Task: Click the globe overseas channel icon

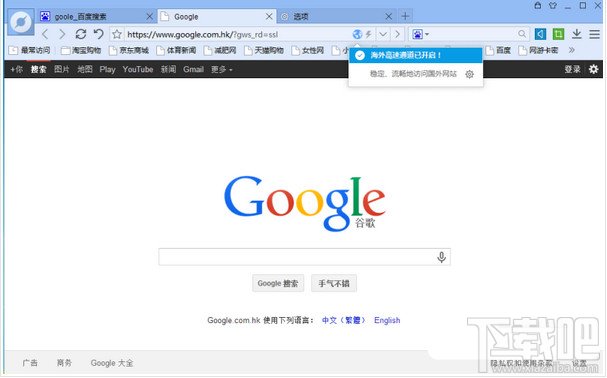Action: pyautogui.click(x=357, y=34)
